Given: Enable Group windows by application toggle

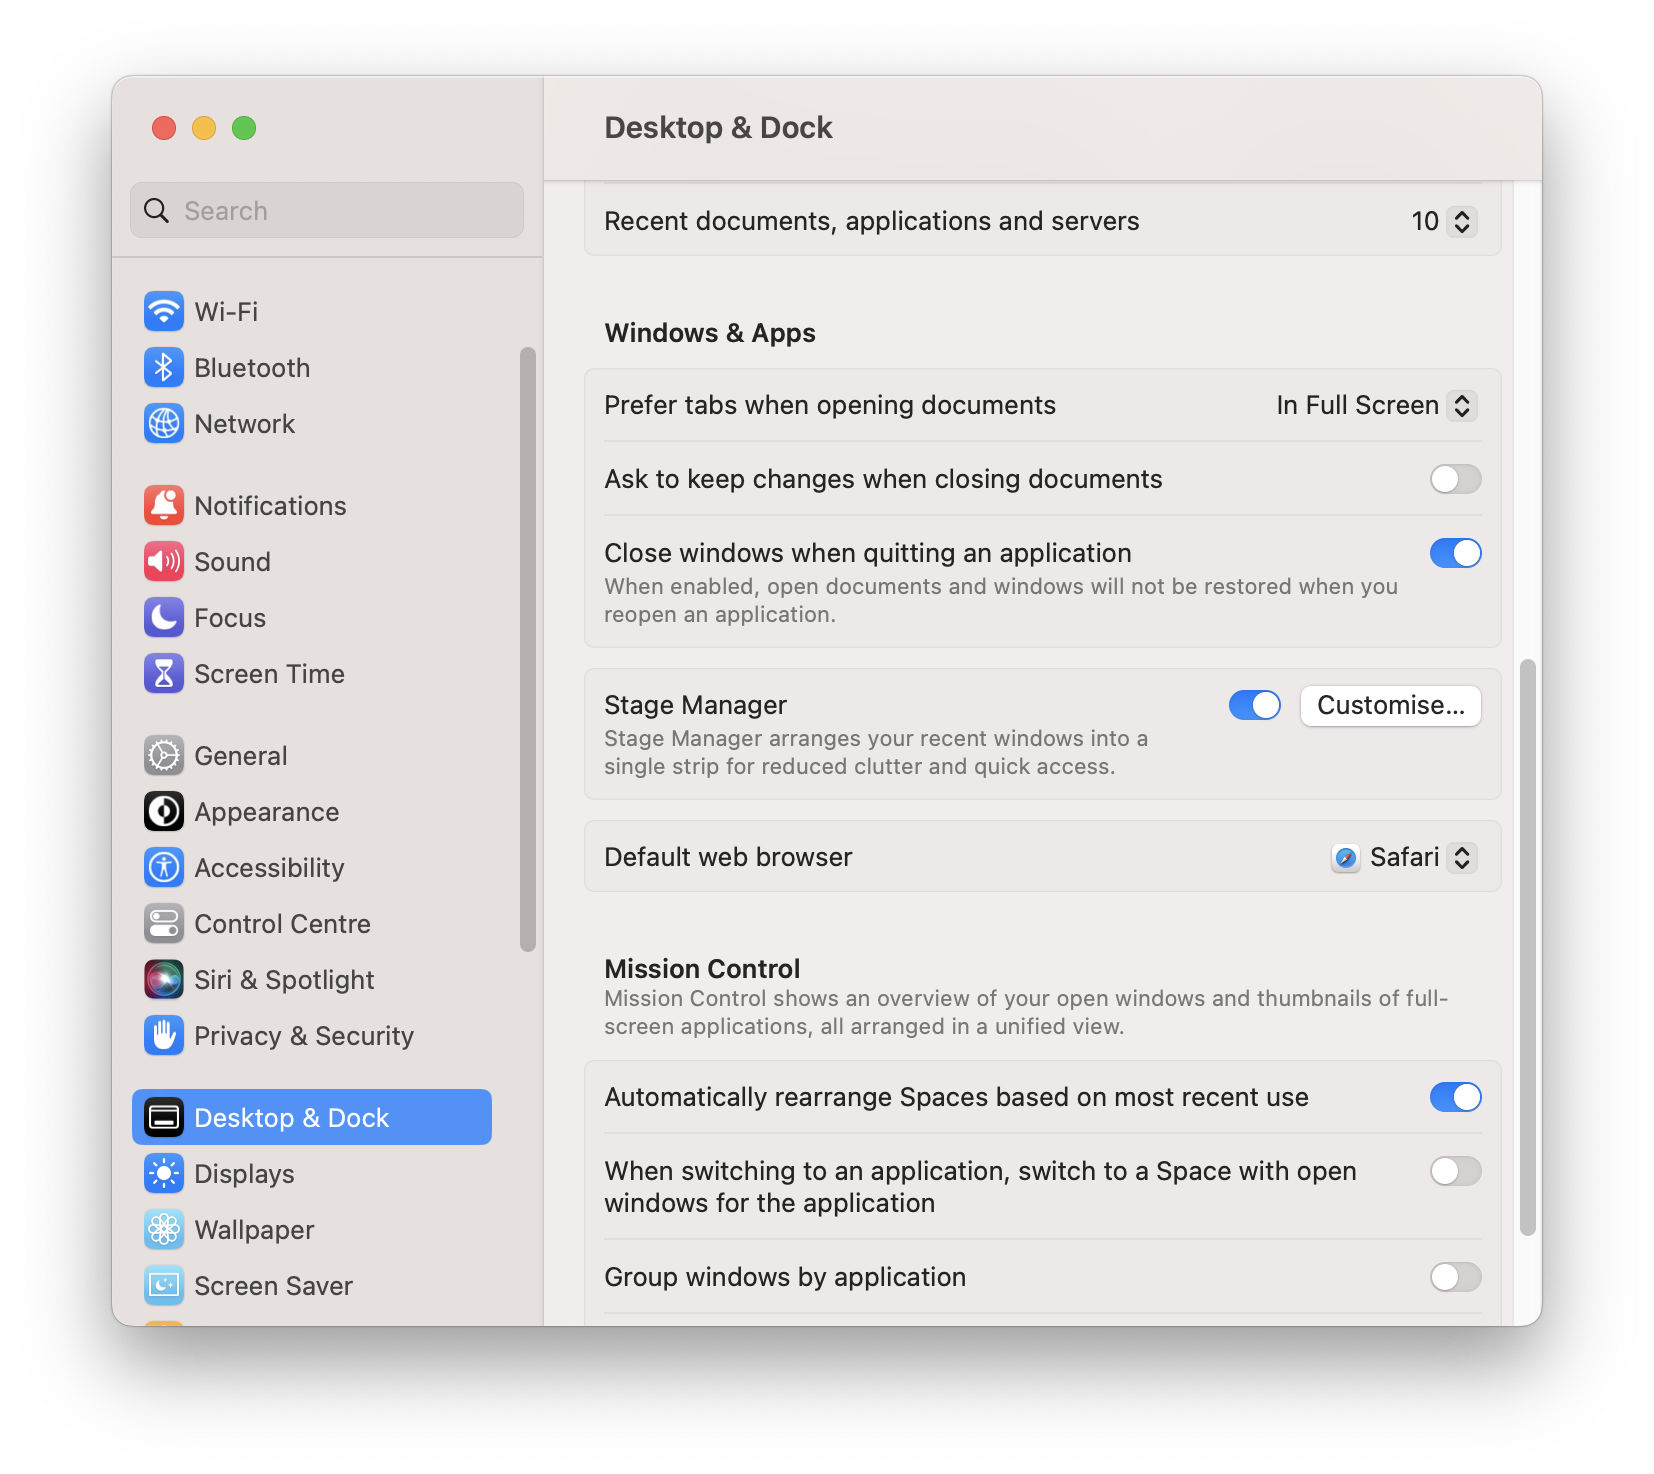Looking at the screenshot, I should [x=1455, y=1277].
